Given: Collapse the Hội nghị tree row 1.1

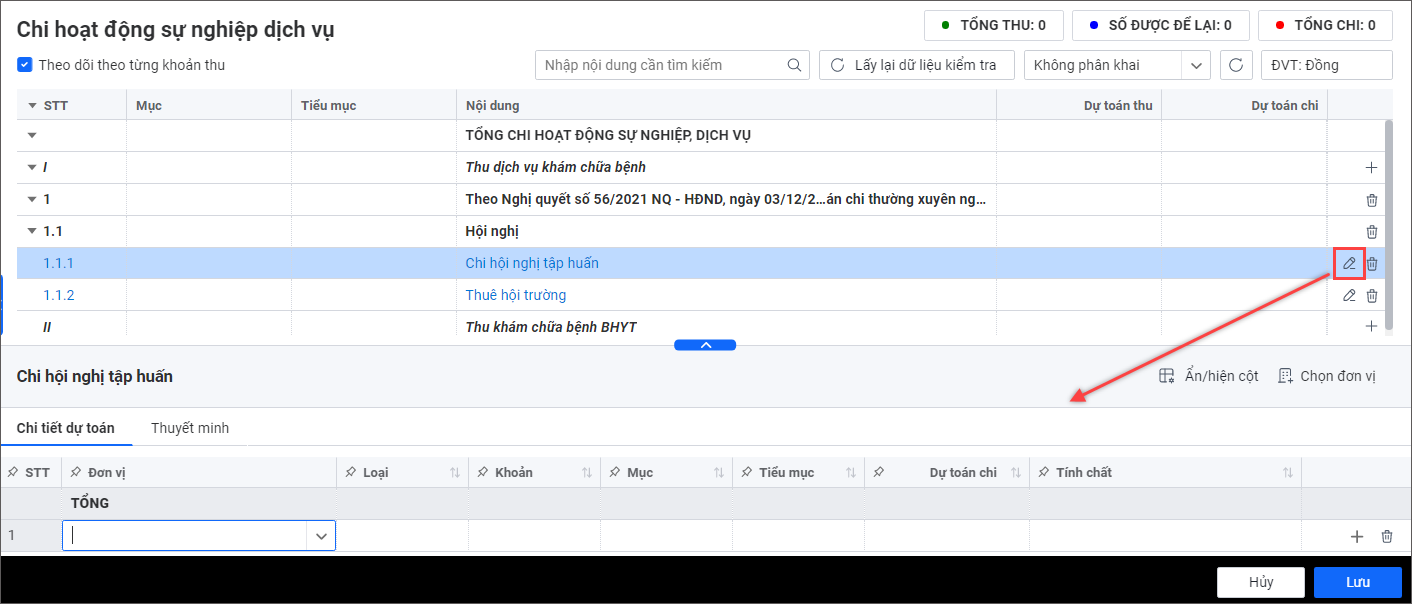Looking at the screenshot, I should (32, 231).
